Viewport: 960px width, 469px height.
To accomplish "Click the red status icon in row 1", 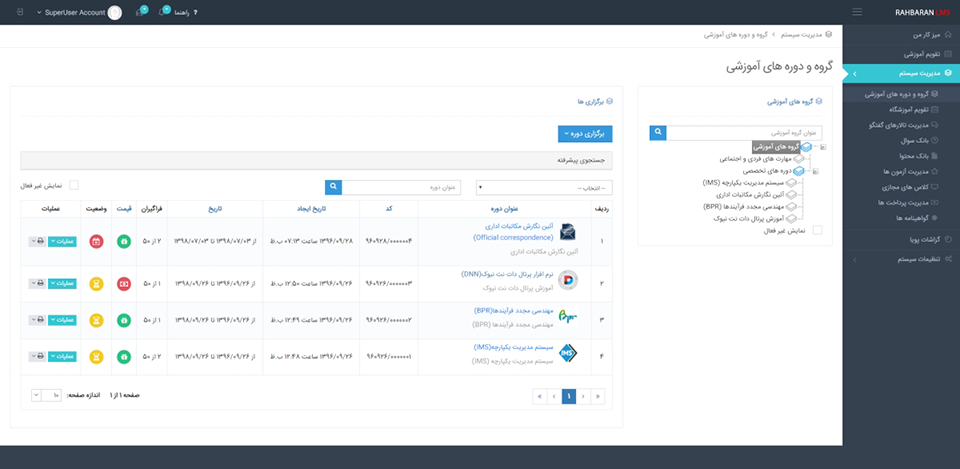I will 96,242.
